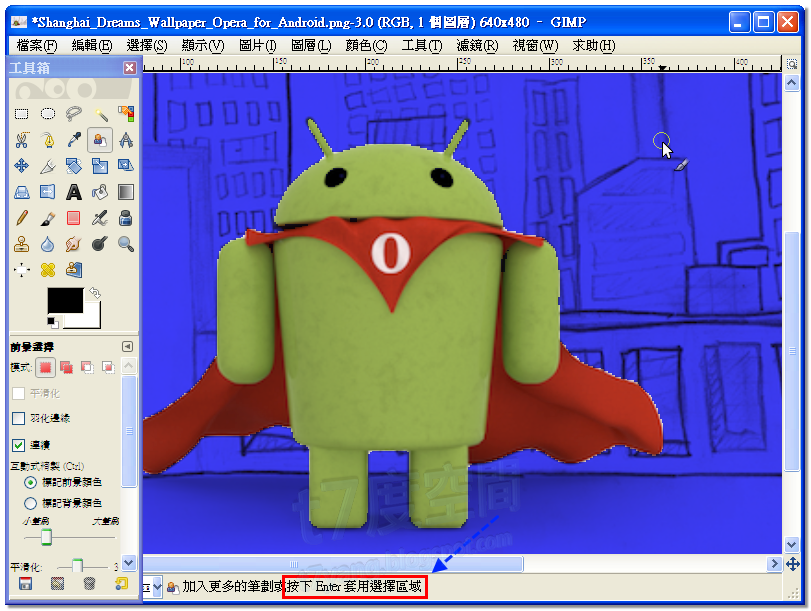Select the Zoom magnifier tool
Screen dimensions: 811x611
tap(126, 244)
